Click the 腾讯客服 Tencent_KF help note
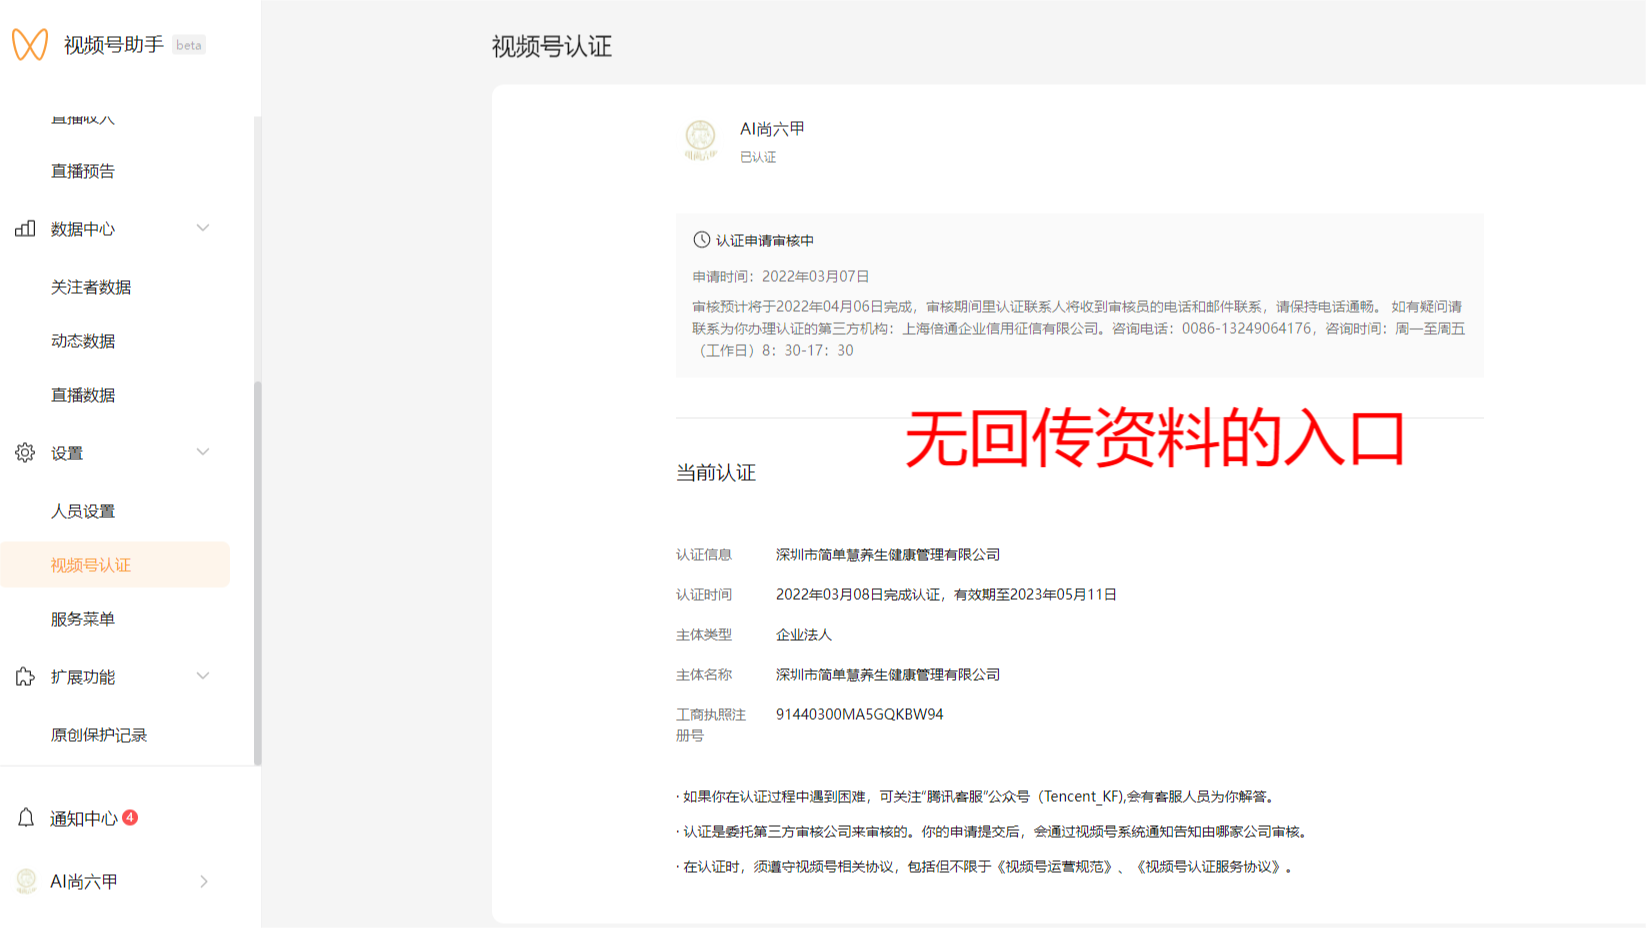The height and width of the screenshot is (928, 1646). [x=975, y=797]
